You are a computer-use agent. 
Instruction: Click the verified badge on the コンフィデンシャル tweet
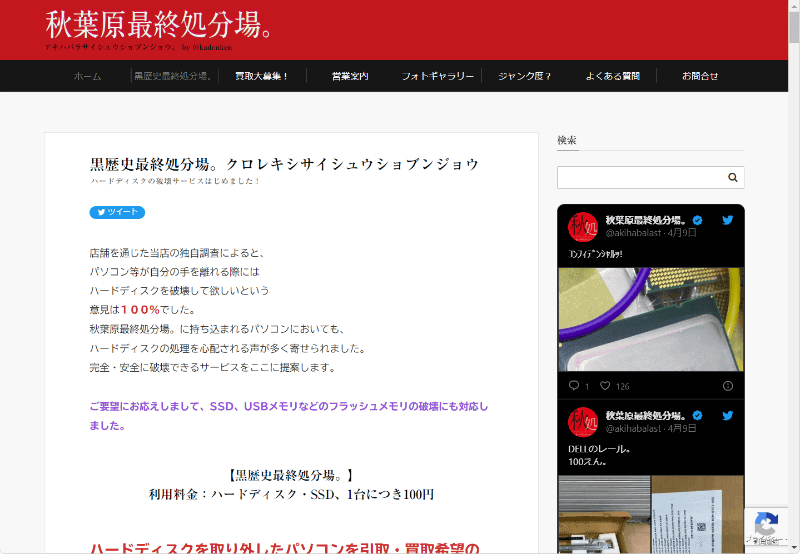coord(697,220)
